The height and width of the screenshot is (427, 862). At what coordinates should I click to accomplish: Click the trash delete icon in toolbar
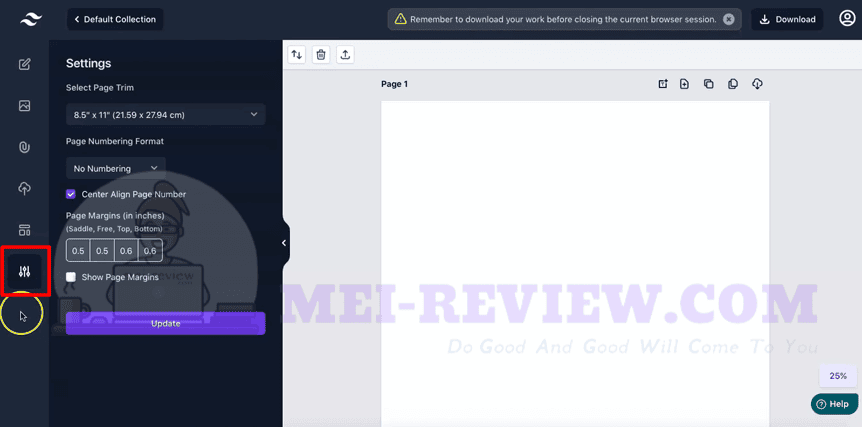[321, 54]
